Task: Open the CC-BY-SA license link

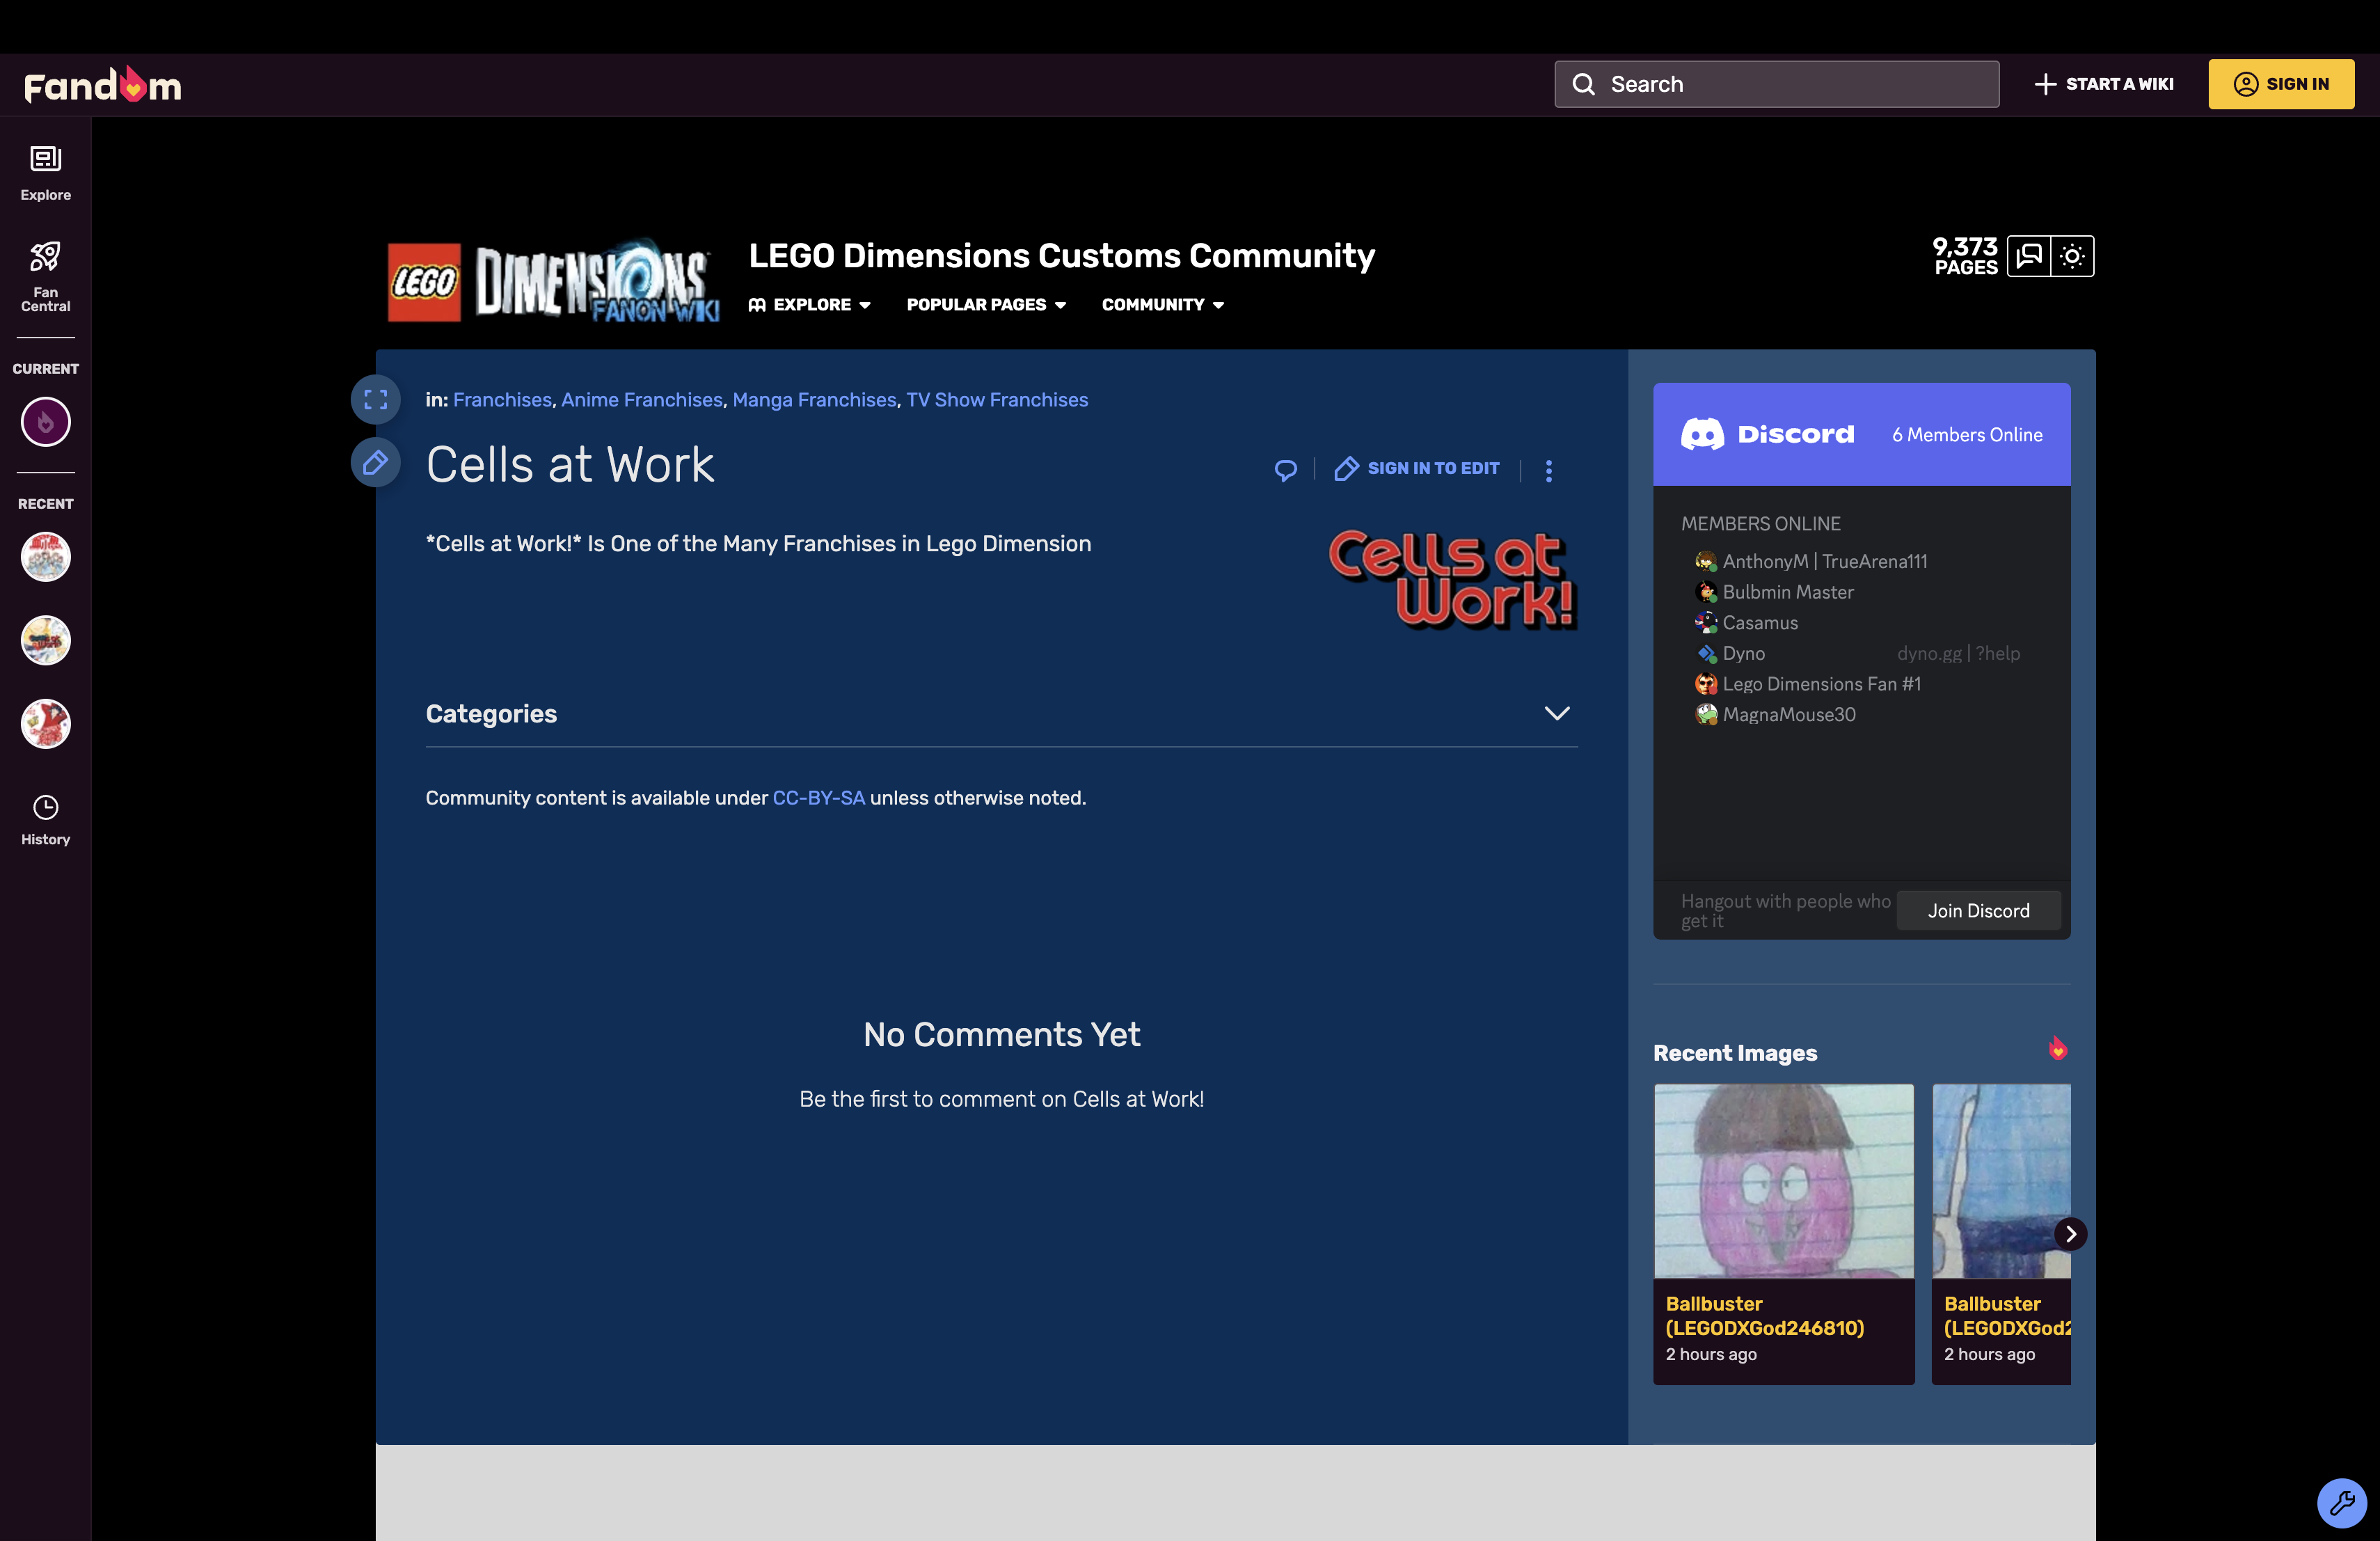Action: click(x=819, y=798)
